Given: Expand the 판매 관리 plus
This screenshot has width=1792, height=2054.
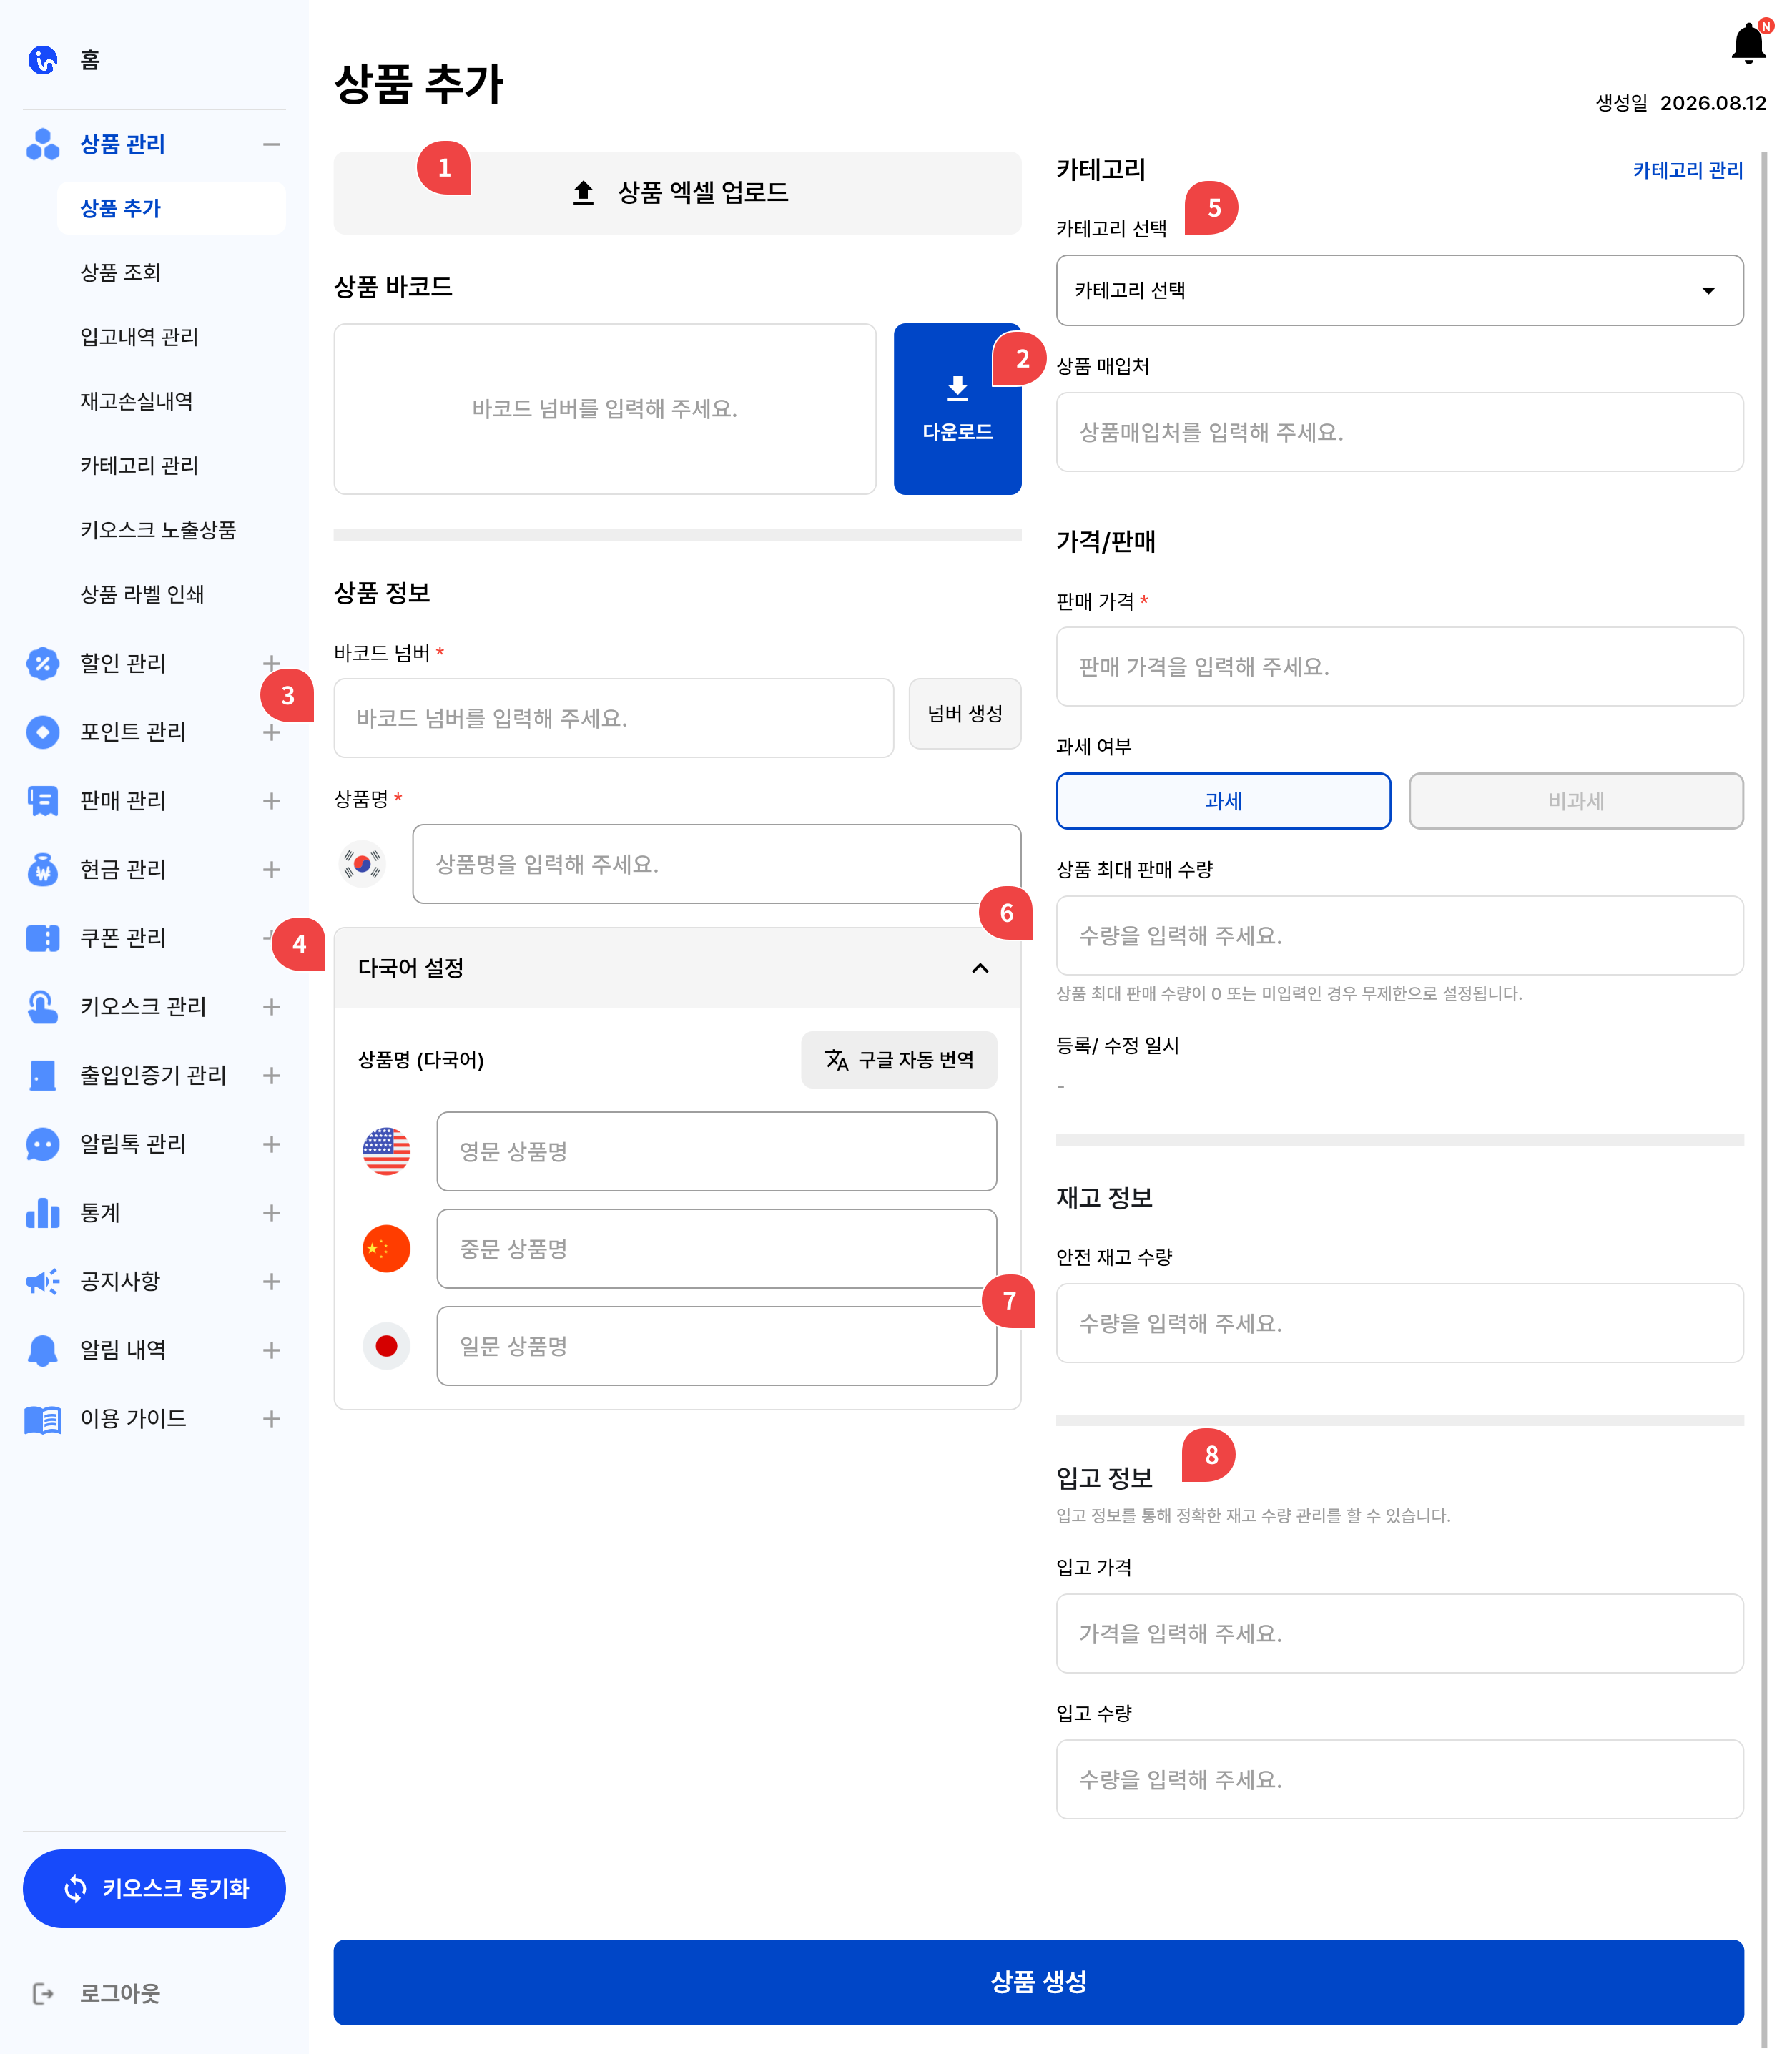Looking at the screenshot, I should (x=271, y=800).
